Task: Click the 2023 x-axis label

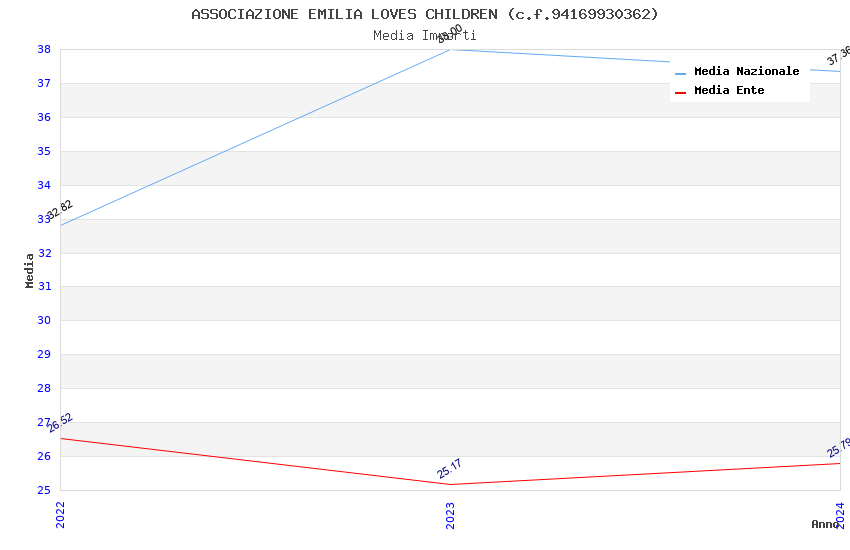Action: (x=450, y=515)
